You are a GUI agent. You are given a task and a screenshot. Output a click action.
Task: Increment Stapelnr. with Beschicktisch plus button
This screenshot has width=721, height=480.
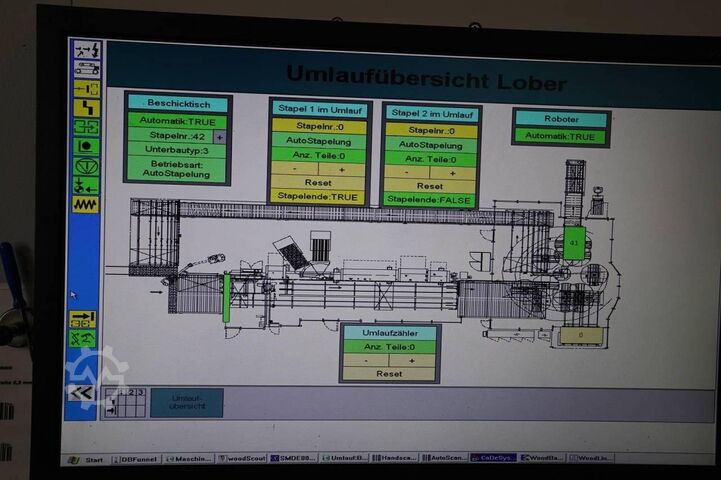click(220, 137)
